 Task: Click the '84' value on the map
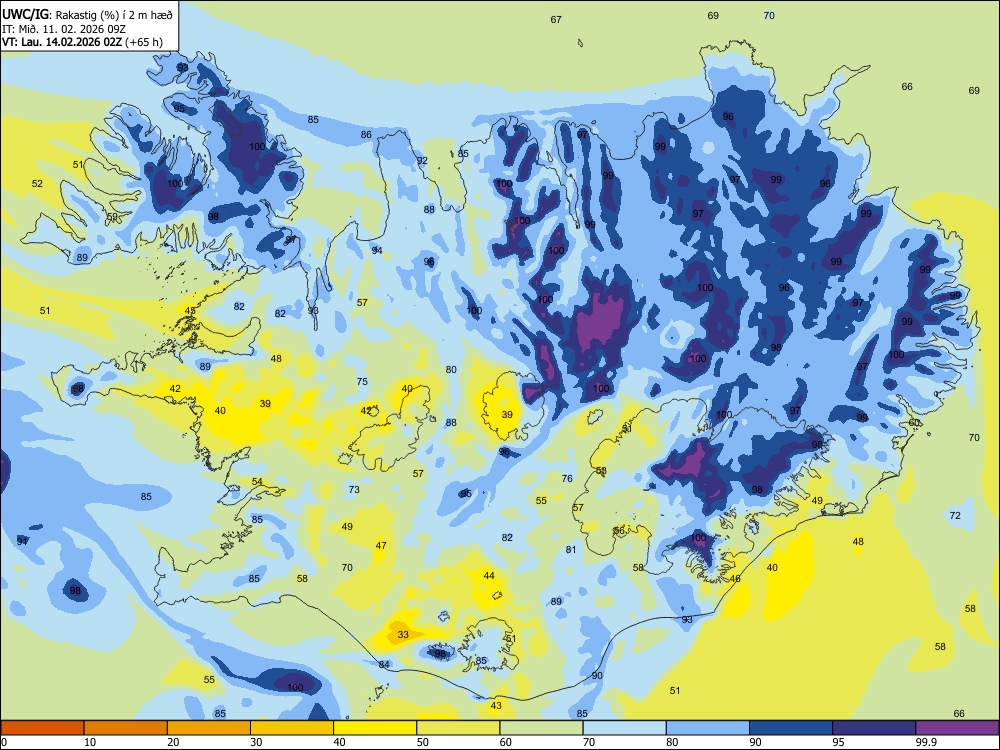pyautogui.click(x=384, y=665)
